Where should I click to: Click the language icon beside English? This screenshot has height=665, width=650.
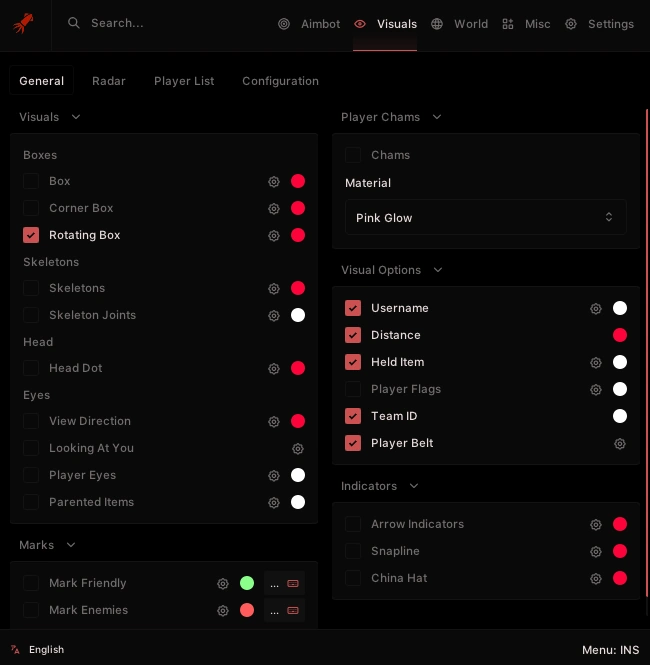tap(15, 649)
